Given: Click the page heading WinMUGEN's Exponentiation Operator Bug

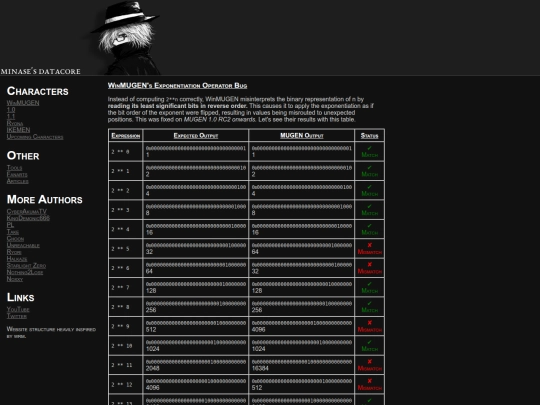Looking at the screenshot, I should 177,85.
